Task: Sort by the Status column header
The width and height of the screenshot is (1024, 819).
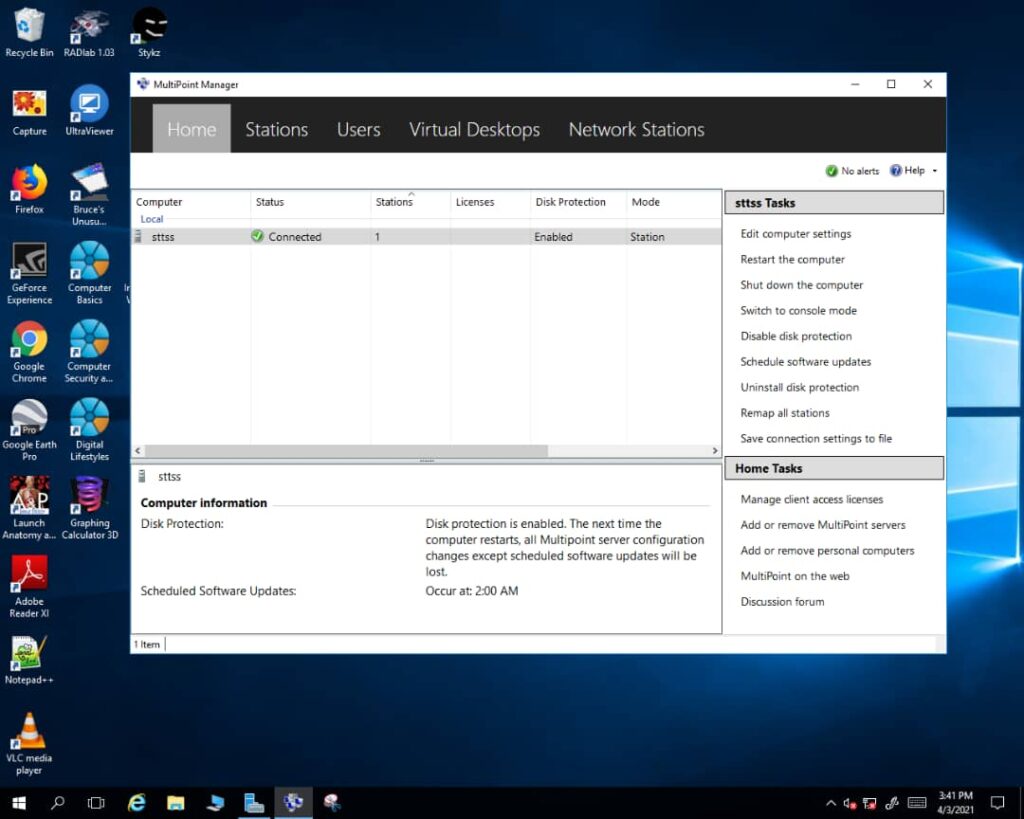Action: 310,202
